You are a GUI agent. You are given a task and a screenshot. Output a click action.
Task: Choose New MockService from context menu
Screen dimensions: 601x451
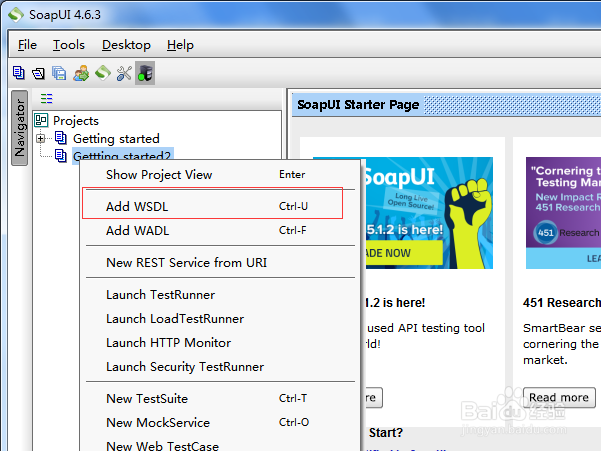(x=220, y=423)
